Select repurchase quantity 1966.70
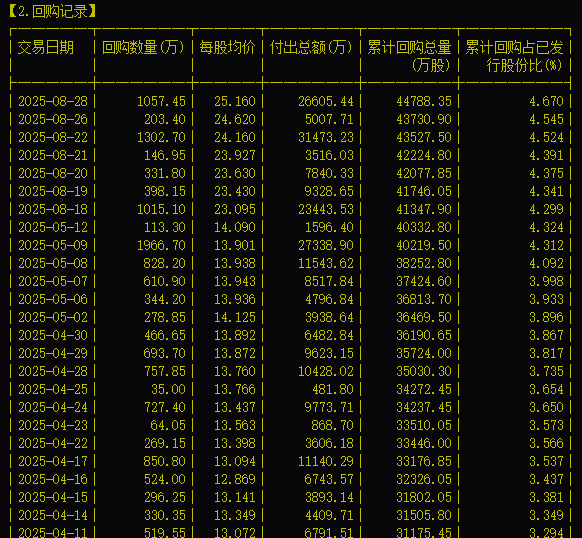 point(161,245)
